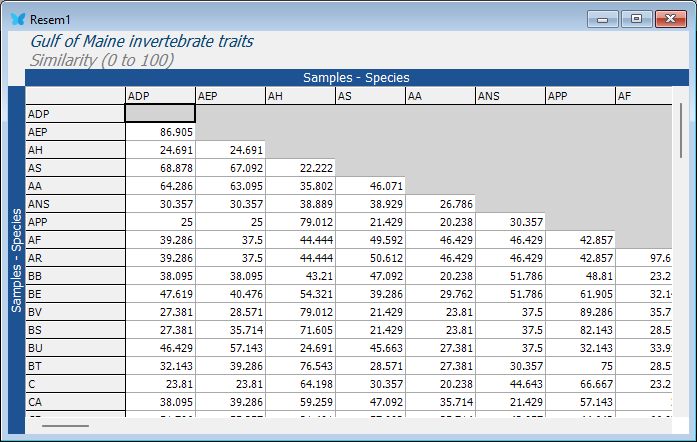Click the BT row header

click(75, 366)
